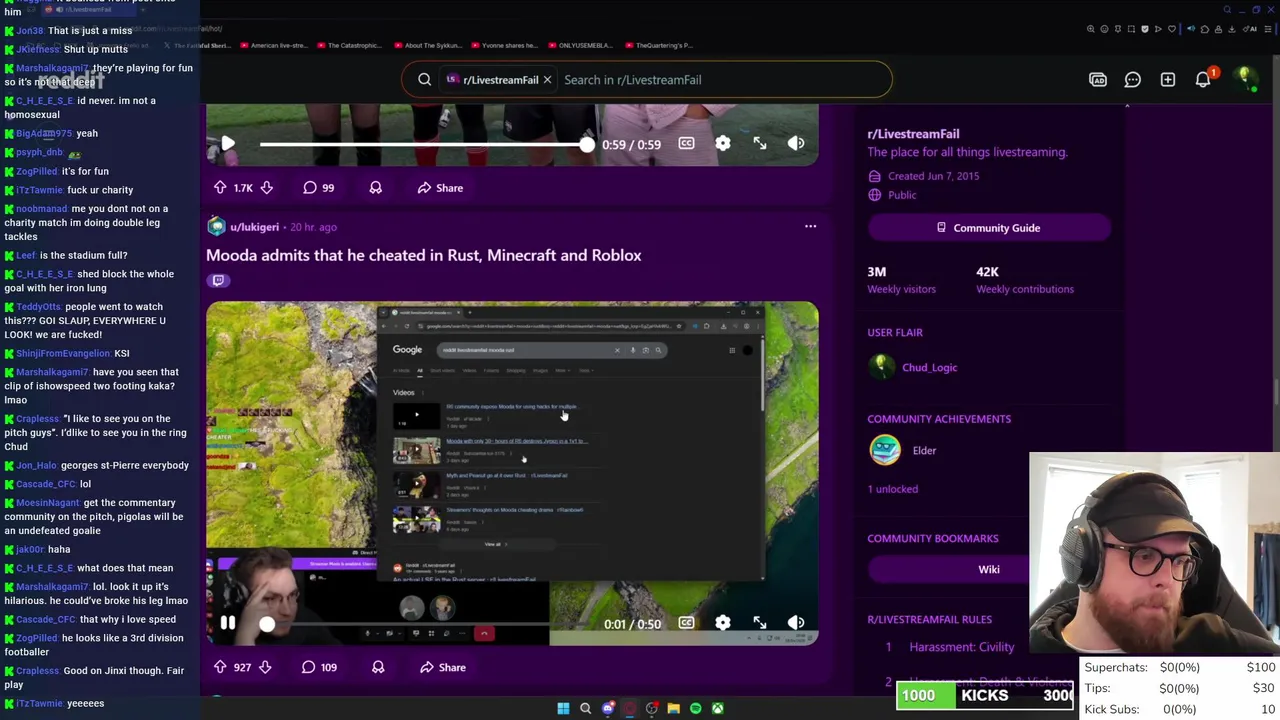Move the Mooda video scrubber handle

[267, 625]
